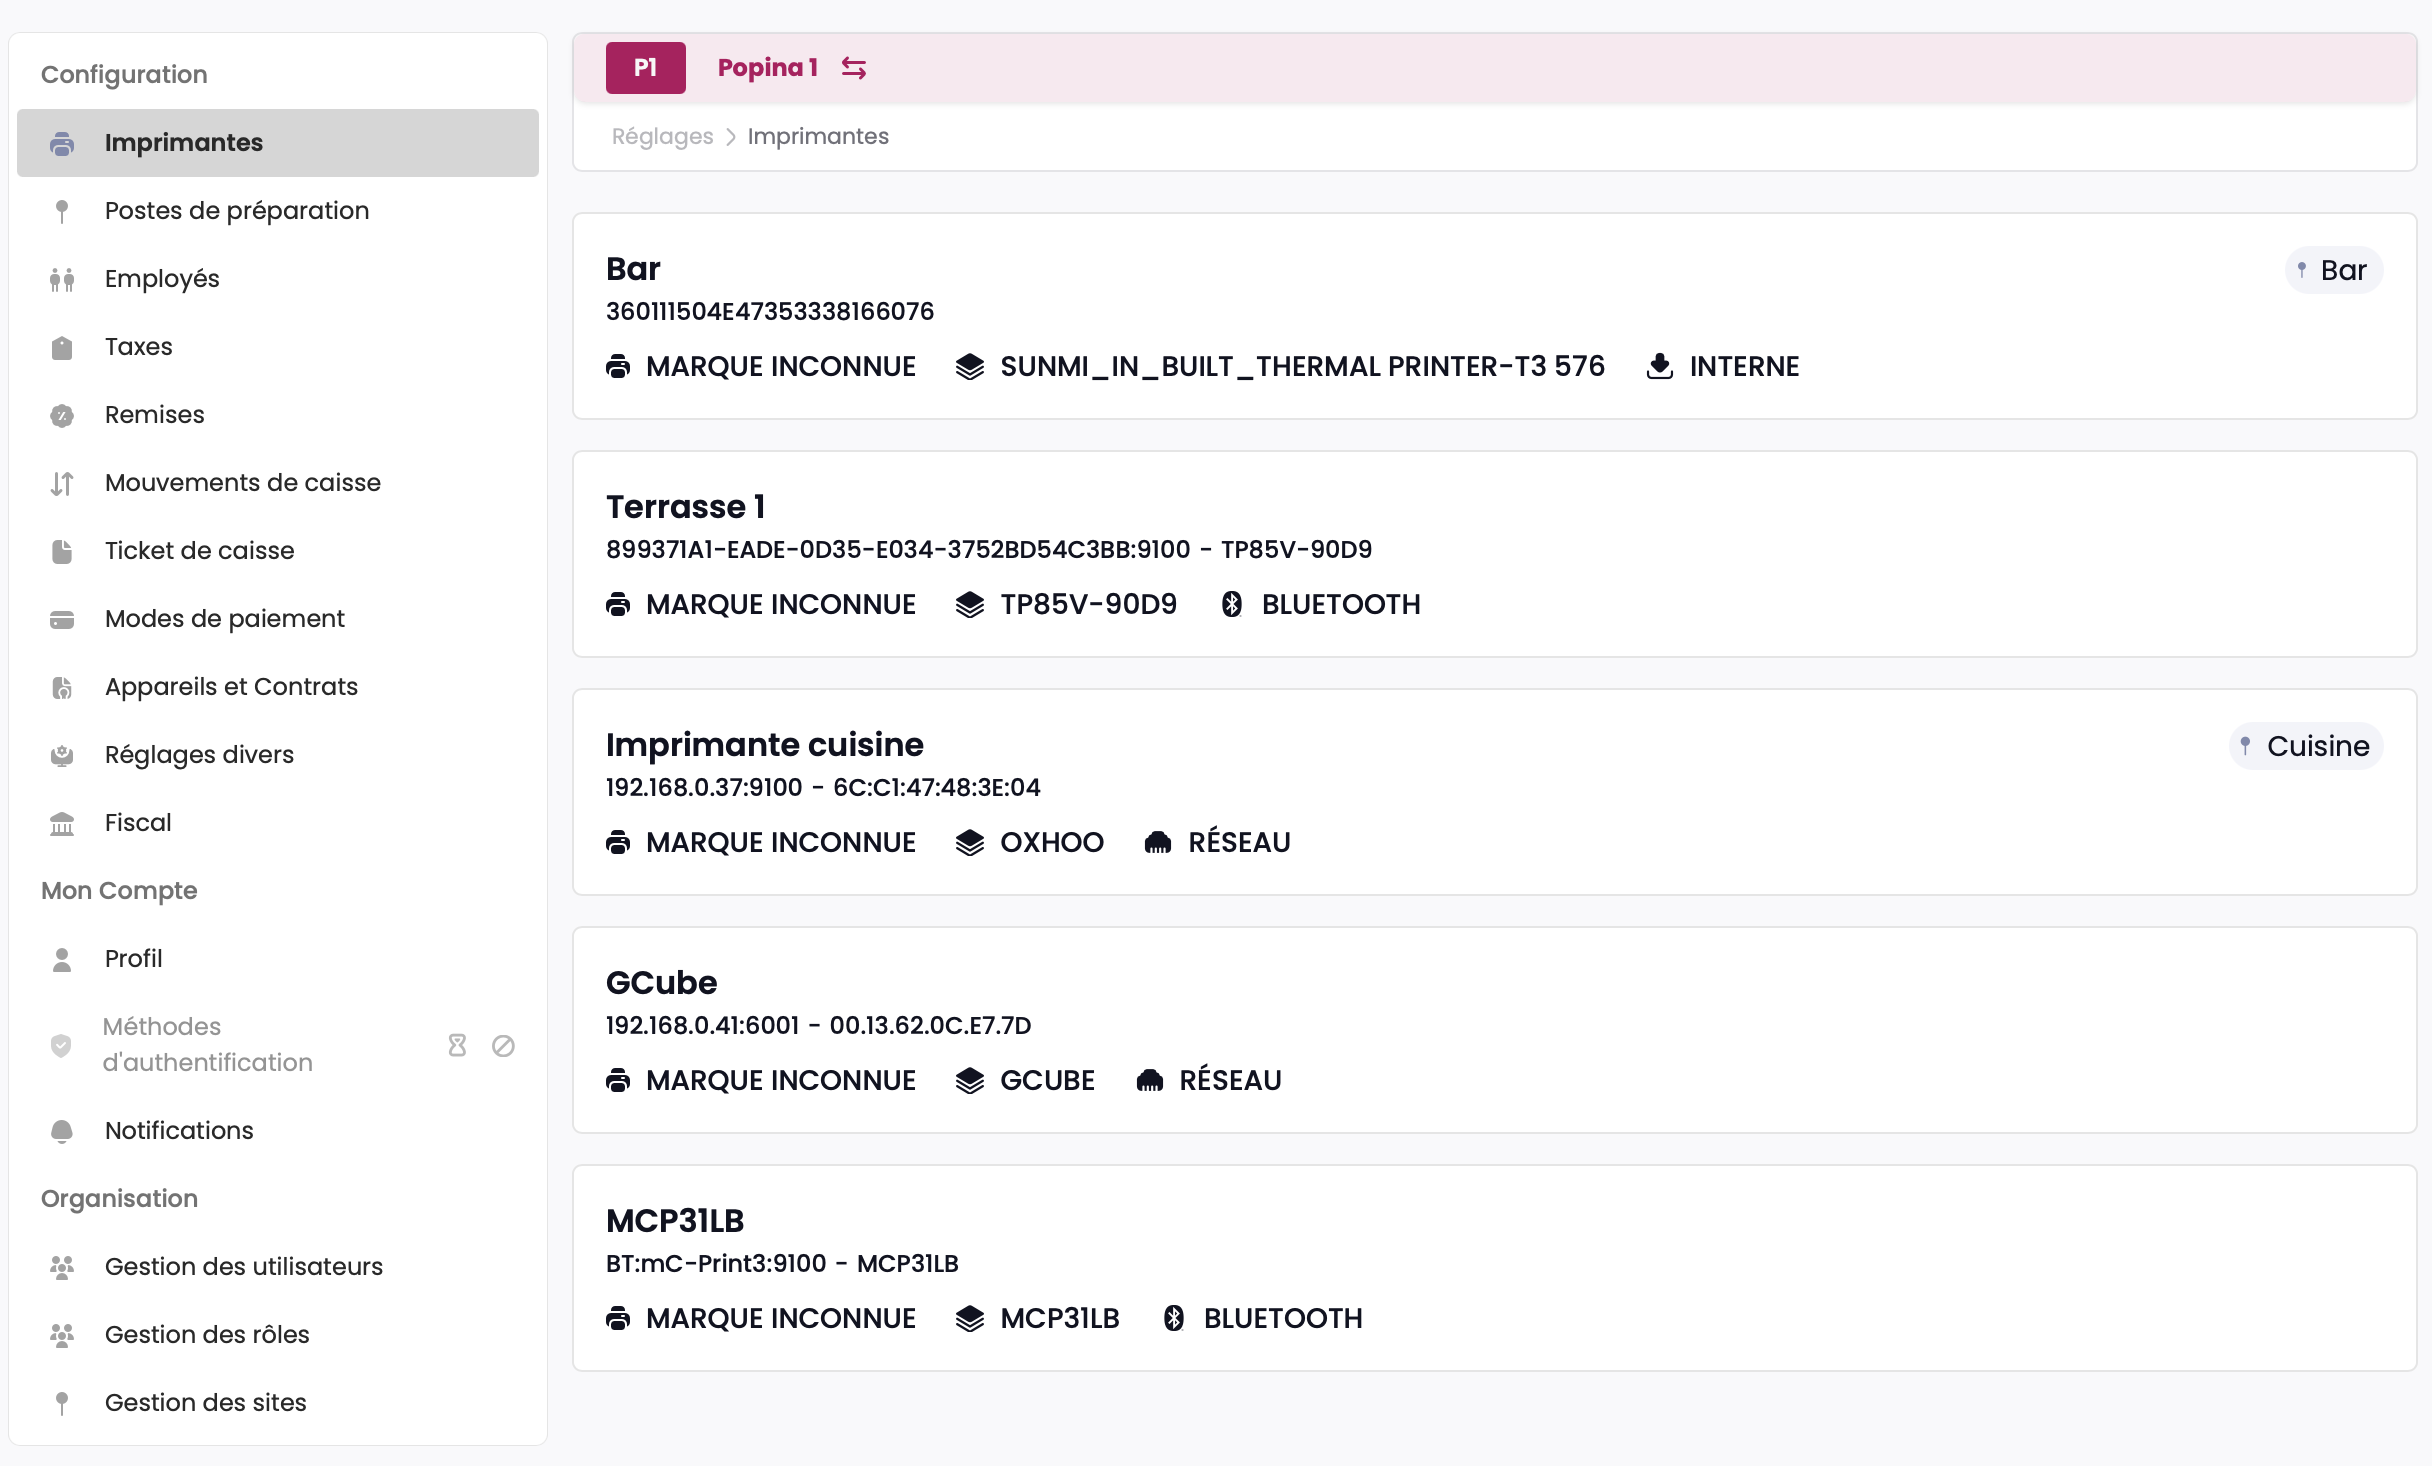Open the Fiscal settings page
This screenshot has width=2432, height=1466.
point(138,822)
